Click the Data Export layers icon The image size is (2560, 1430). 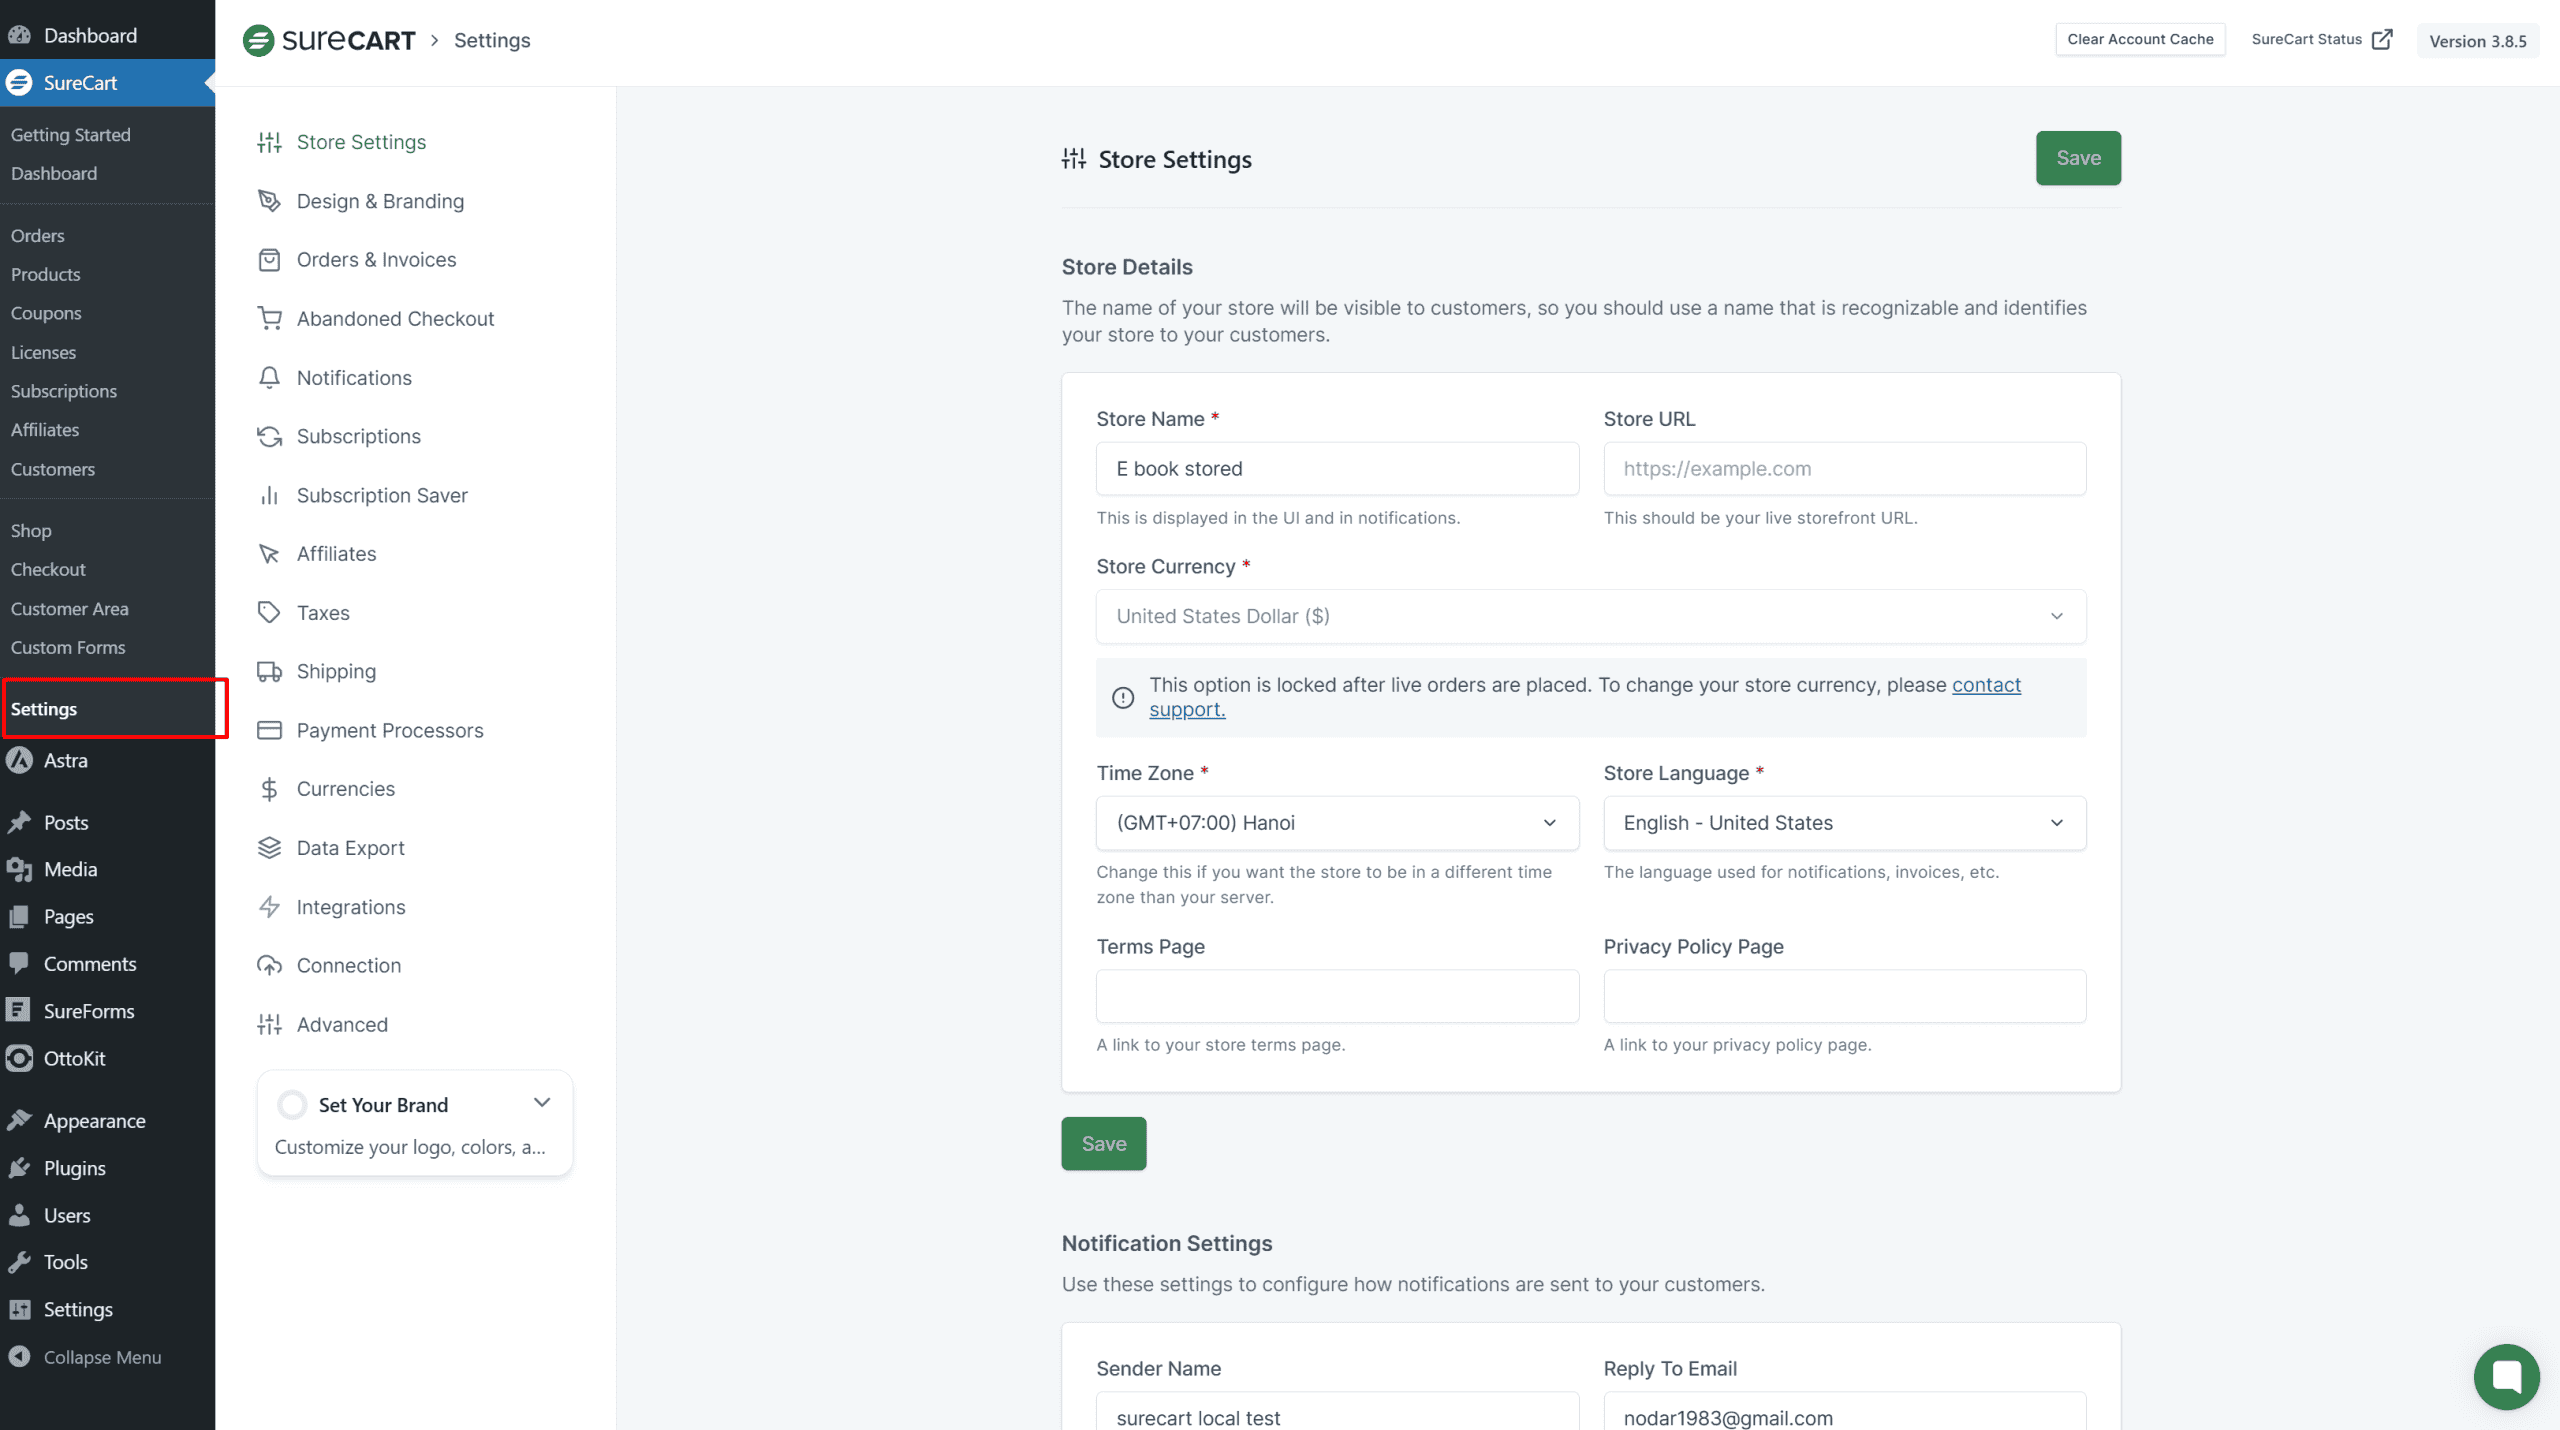269,848
